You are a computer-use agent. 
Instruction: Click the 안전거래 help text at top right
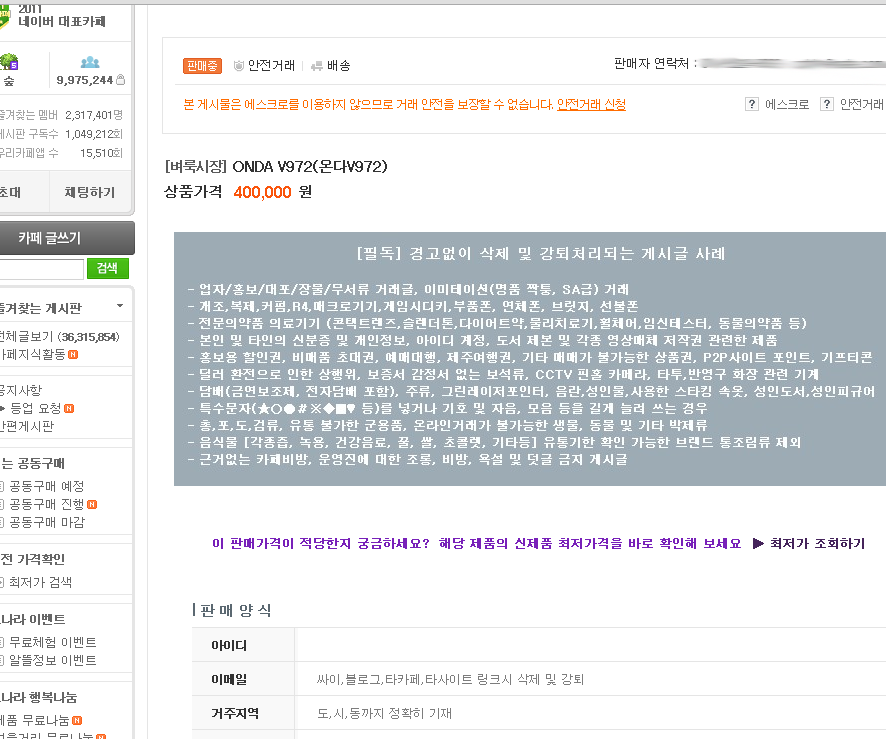pyautogui.click(x=861, y=104)
